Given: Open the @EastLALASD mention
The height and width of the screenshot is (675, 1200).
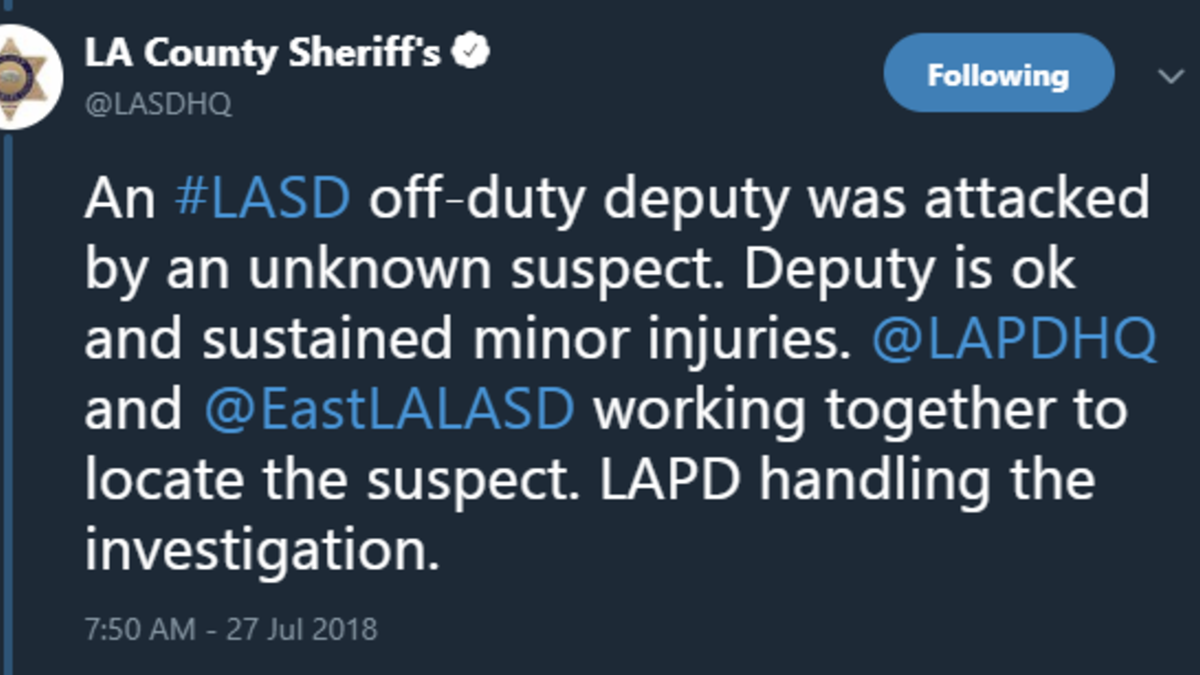Looking at the screenshot, I should point(389,410).
